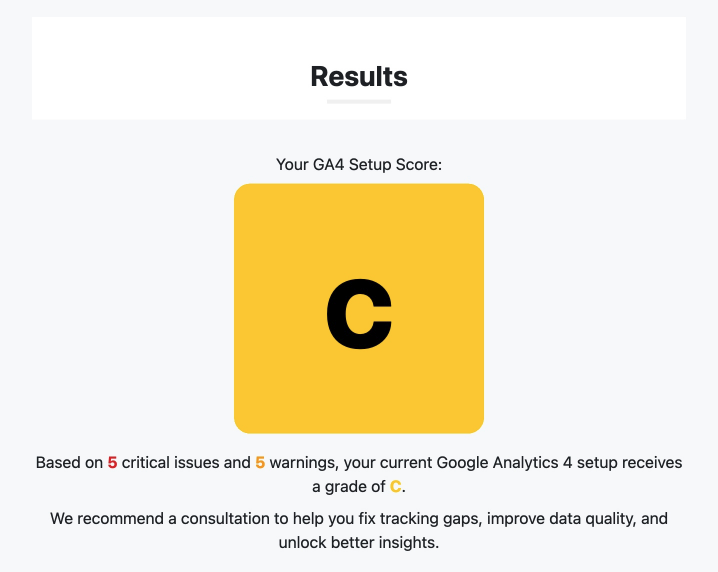This screenshot has height=572, width=718.
Task: Click the gray underline beneath Results
Action: pyautogui.click(x=359, y=102)
